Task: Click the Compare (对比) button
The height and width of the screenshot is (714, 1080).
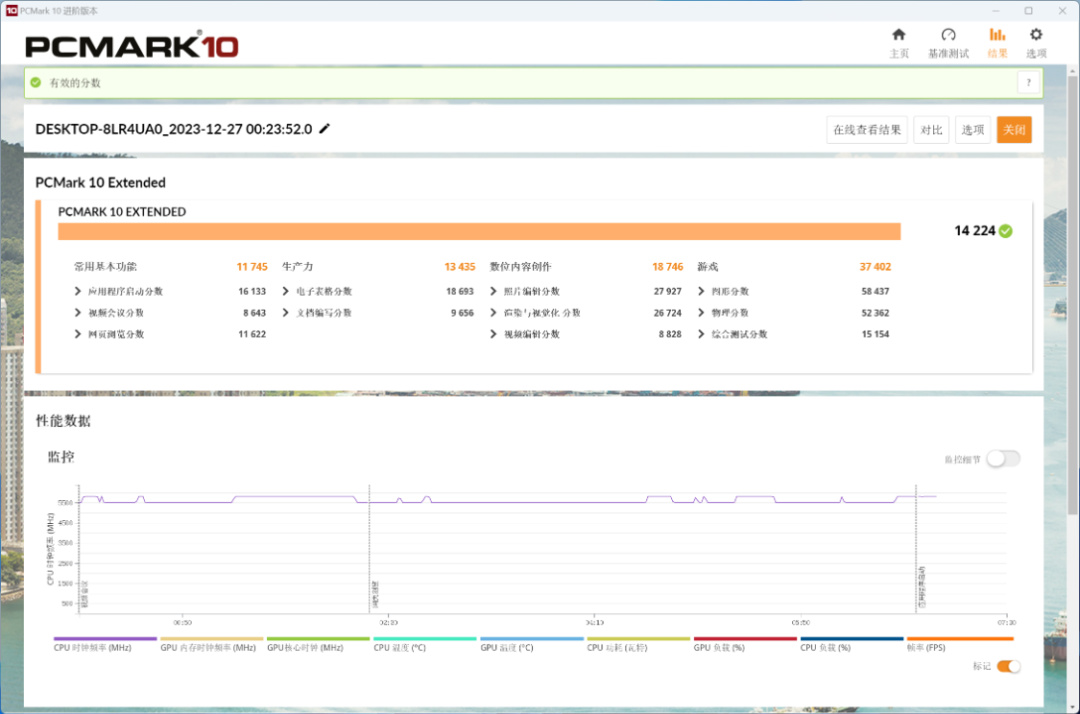Action: (931, 129)
